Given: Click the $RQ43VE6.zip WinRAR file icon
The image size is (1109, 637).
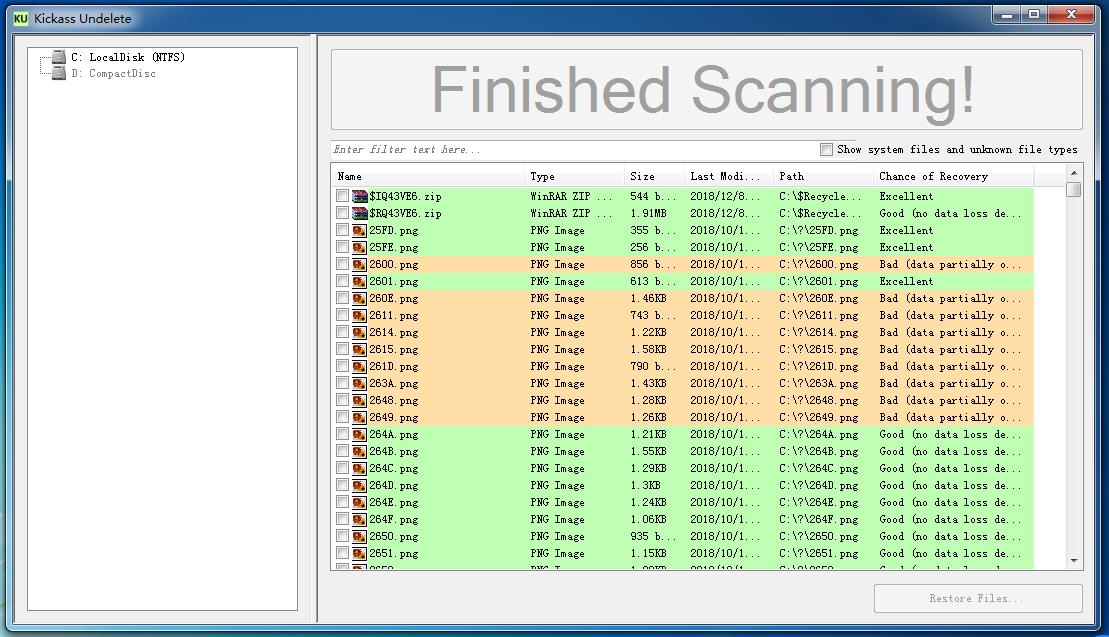Looking at the screenshot, I should click(x=360, y=213).
